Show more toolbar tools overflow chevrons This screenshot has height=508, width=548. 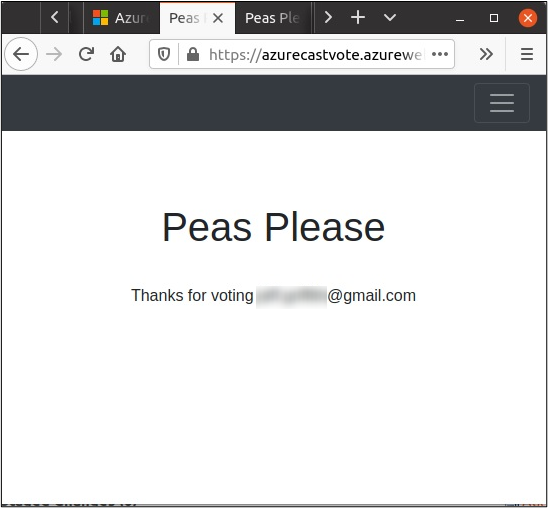pos(486,54)
